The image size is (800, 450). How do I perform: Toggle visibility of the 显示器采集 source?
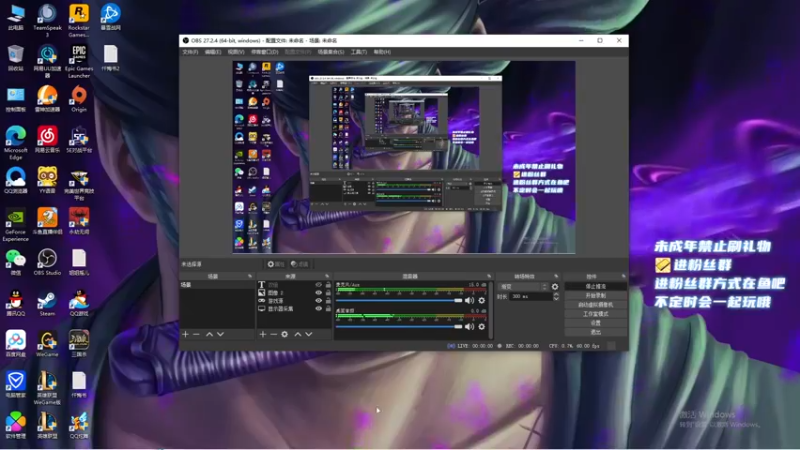click(x=318, y=309)
